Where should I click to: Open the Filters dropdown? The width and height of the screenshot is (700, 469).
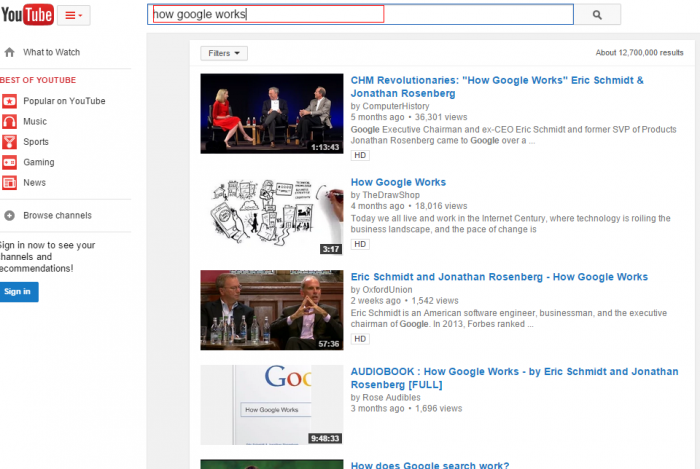click(224, 53)
